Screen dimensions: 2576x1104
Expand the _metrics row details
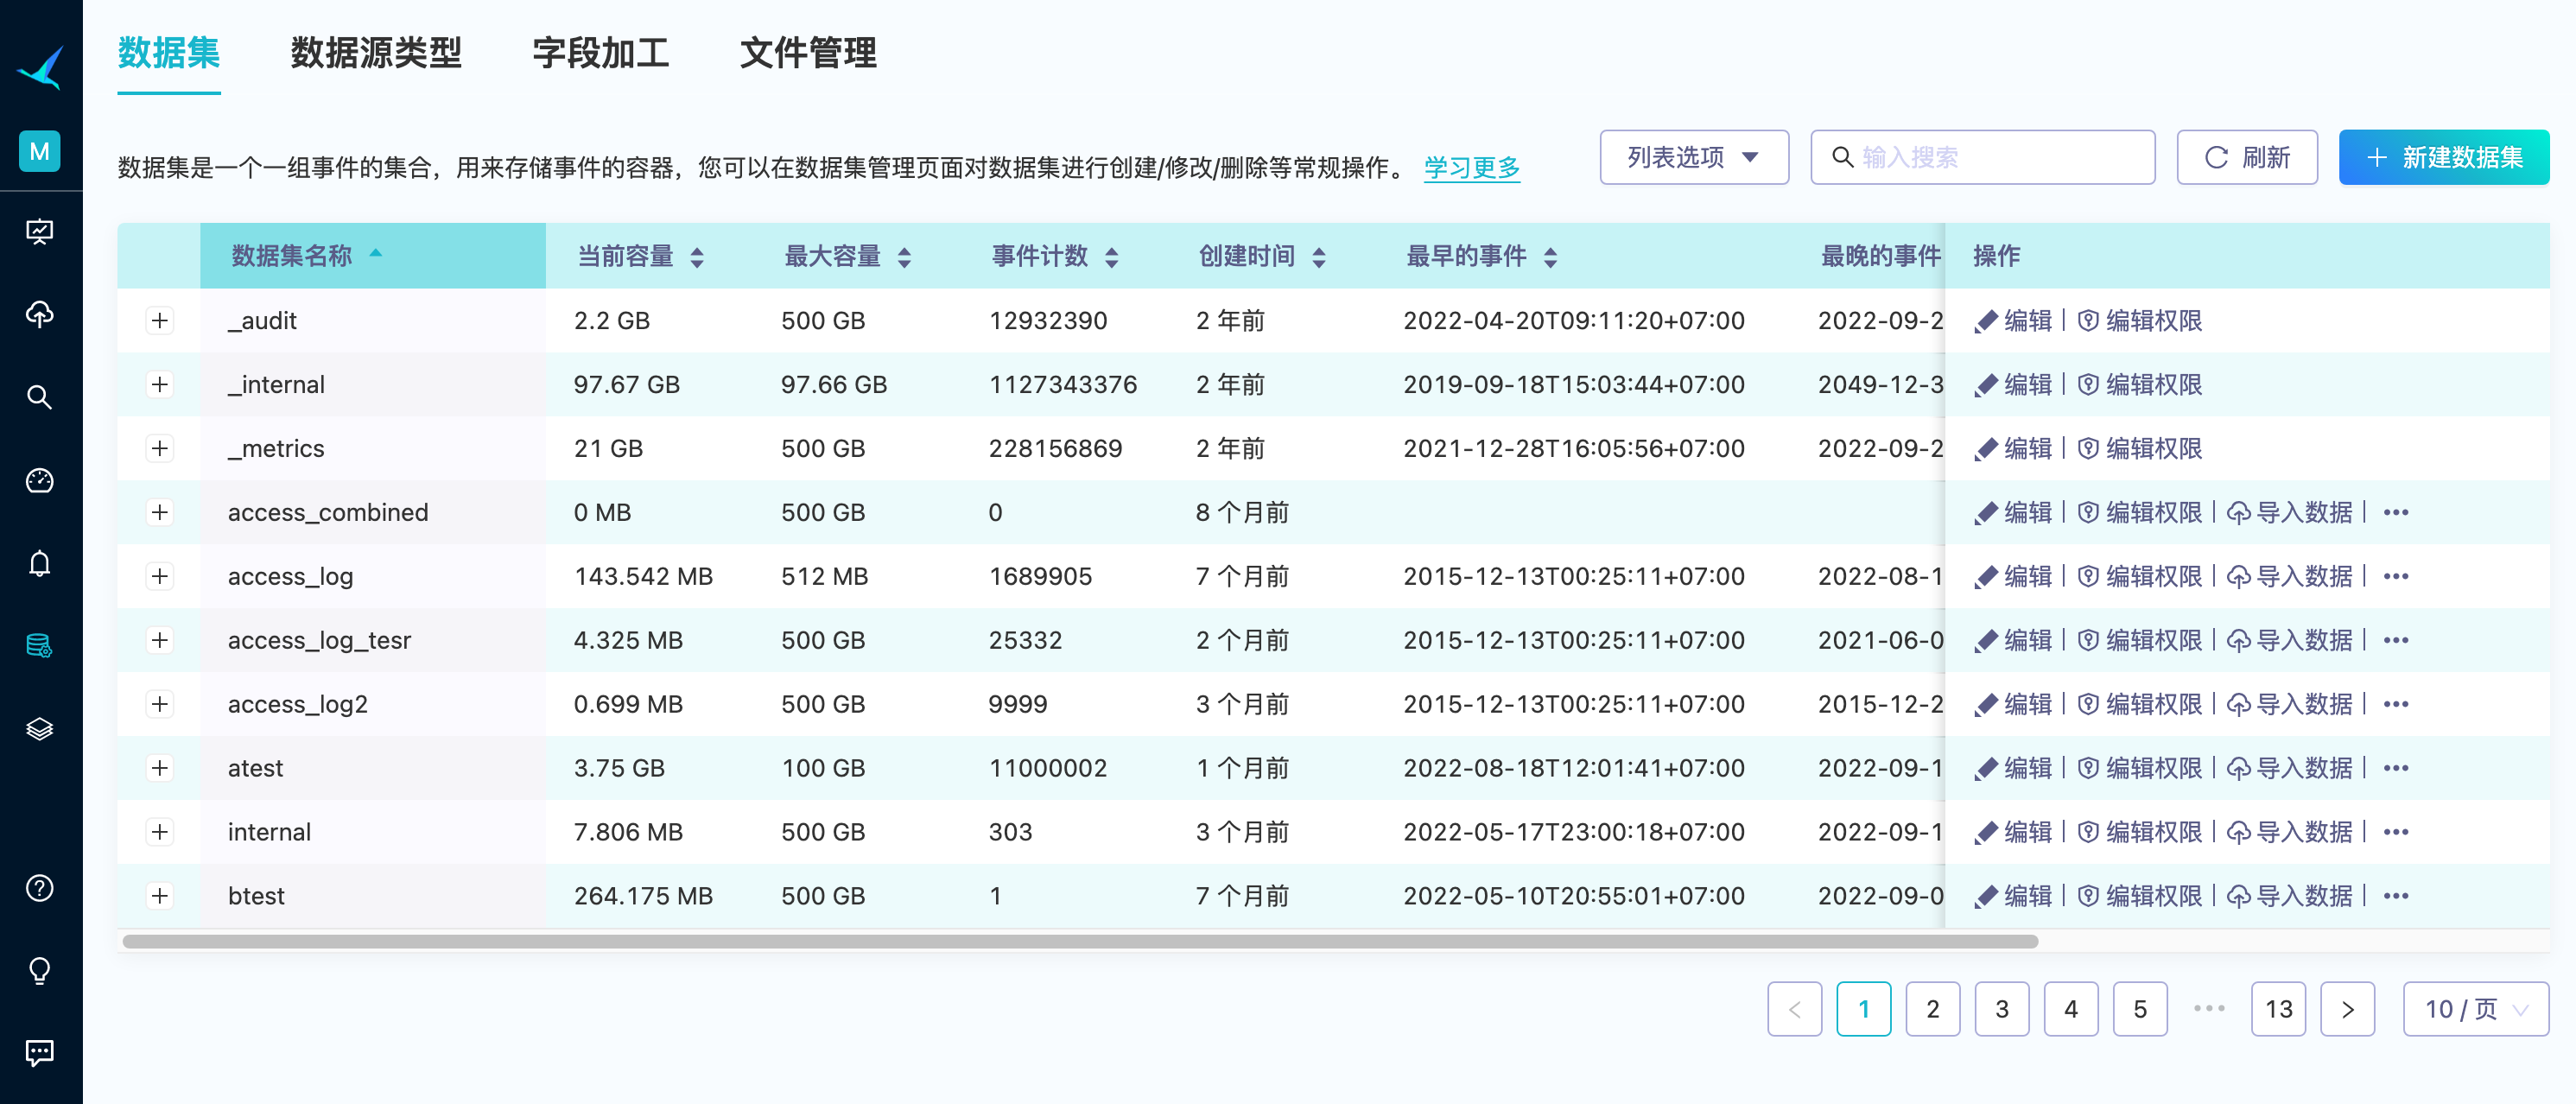coord(160,448)
